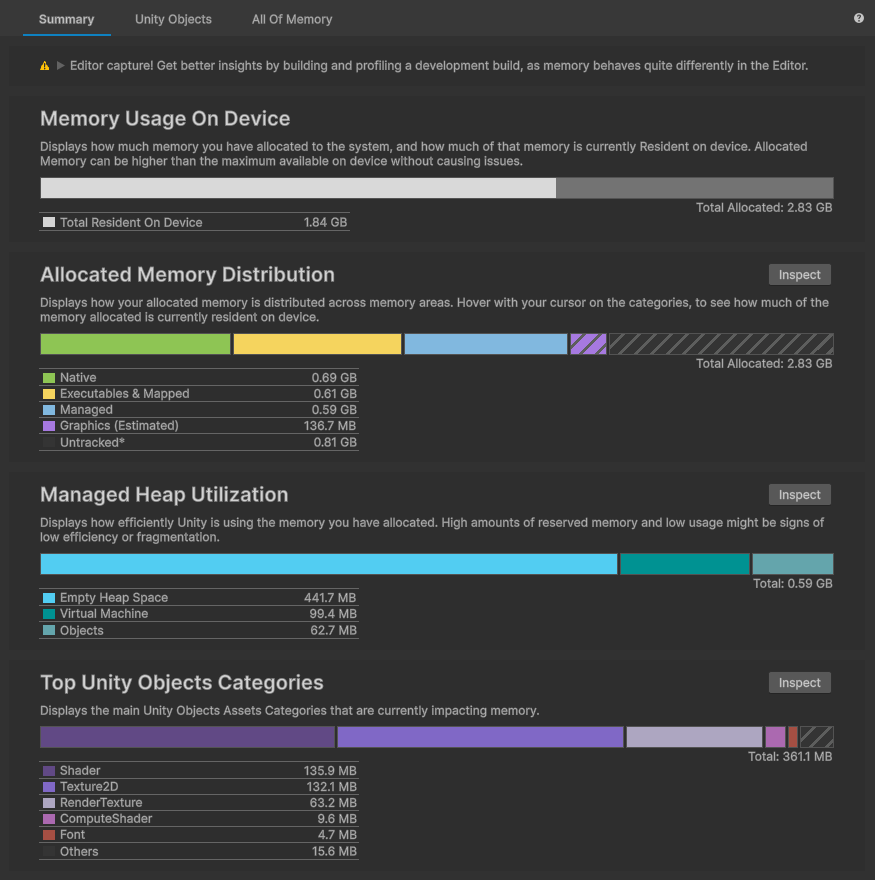Click the Total Resident On Device swatch
This screenshot has height=880, width=875.
coord(49,222)
